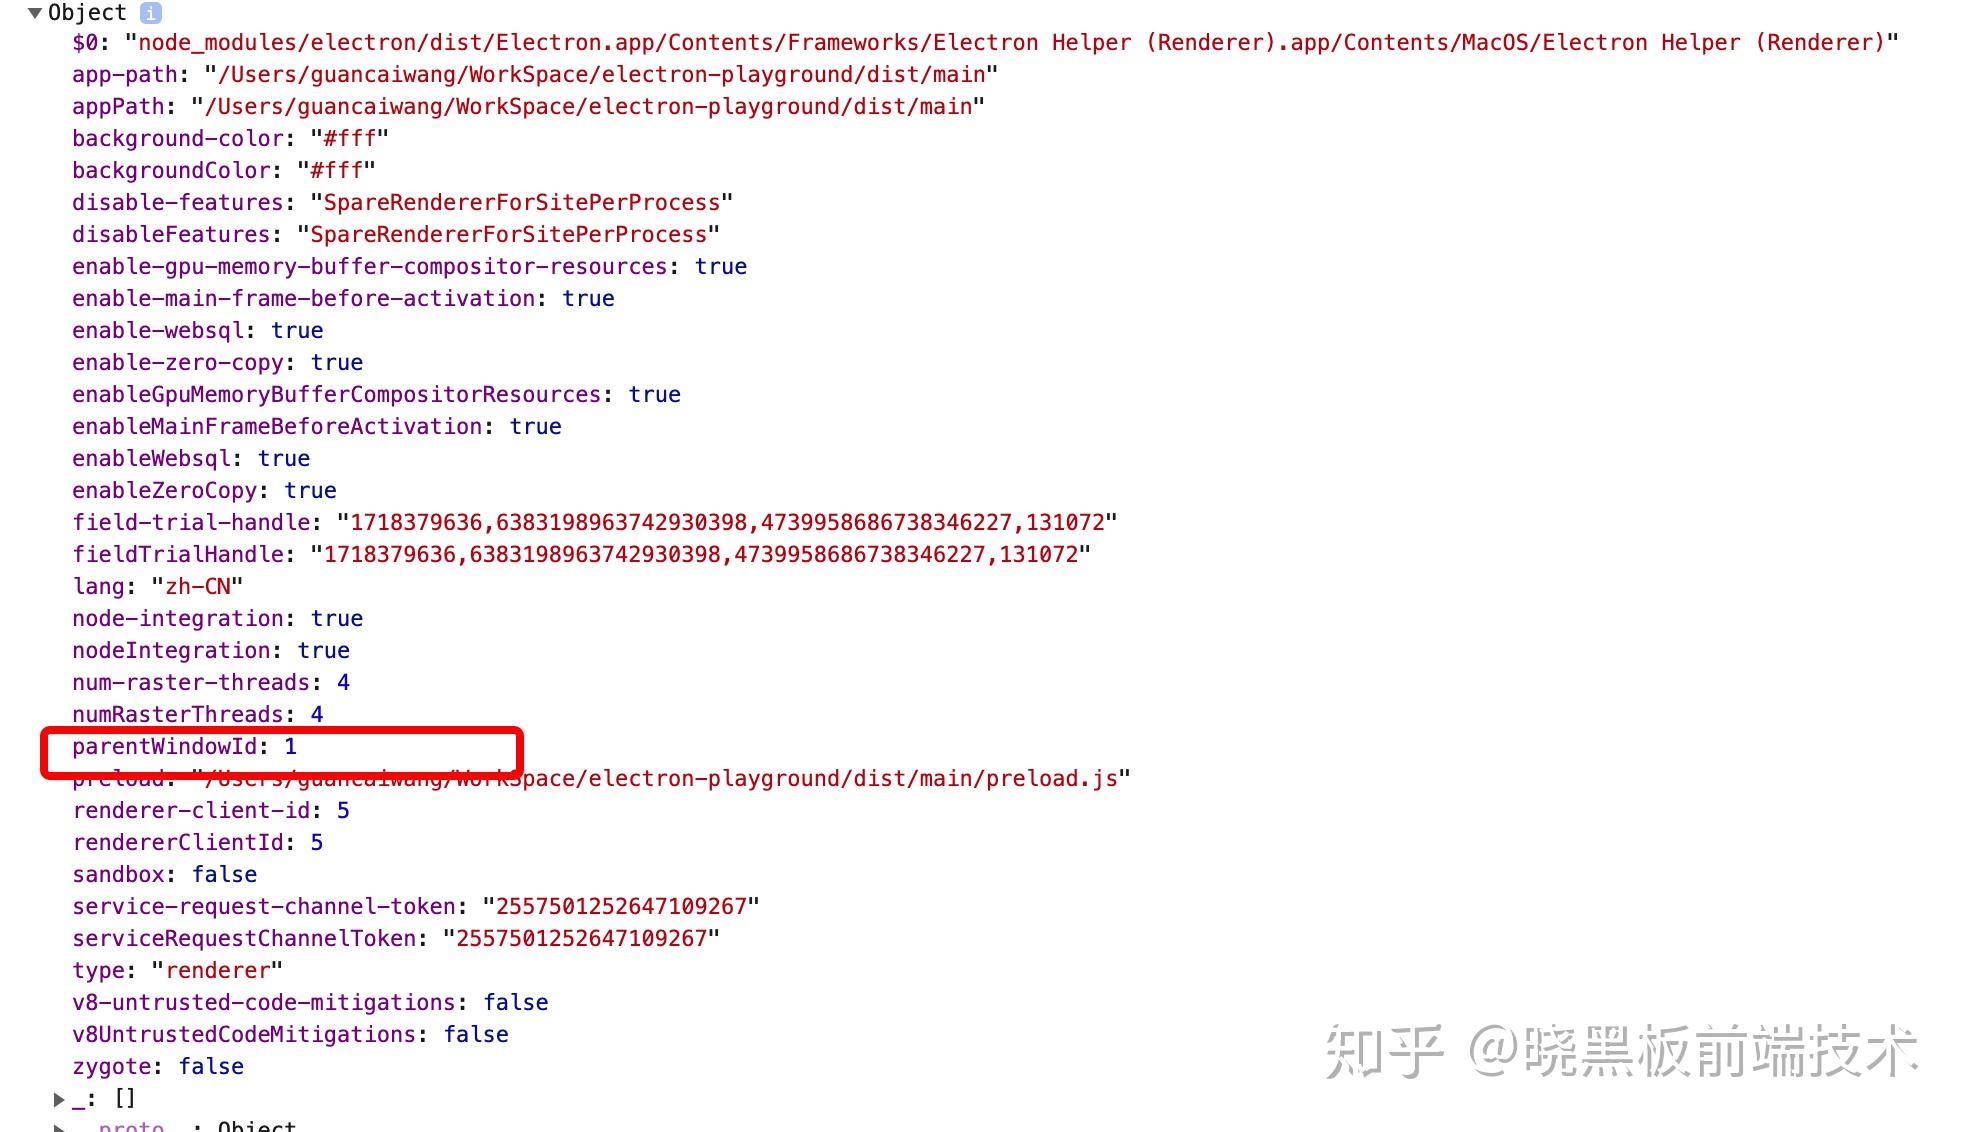1970x1132 pixels.
Task: Click the backgroundColor #fff value
Action: (336, 170)
